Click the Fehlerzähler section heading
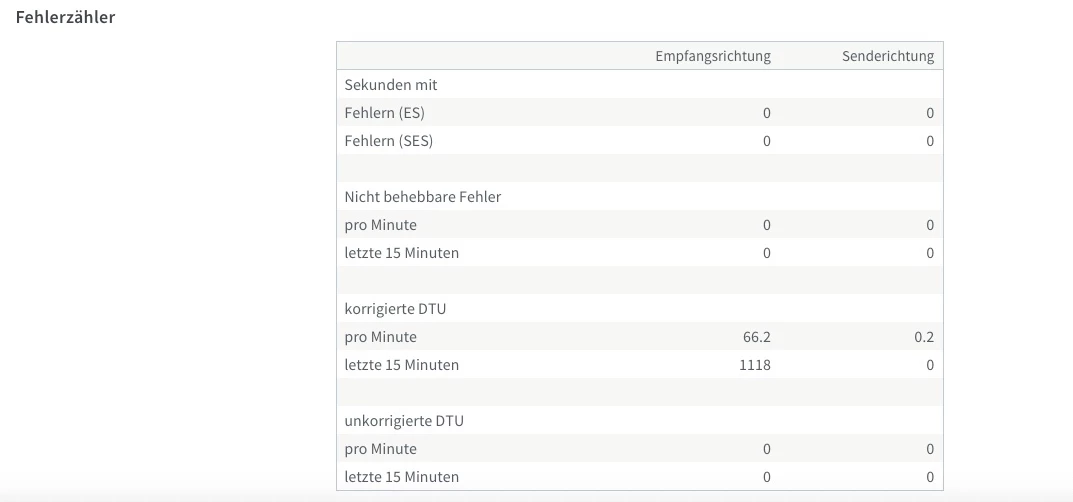 (x=66, y=17)
